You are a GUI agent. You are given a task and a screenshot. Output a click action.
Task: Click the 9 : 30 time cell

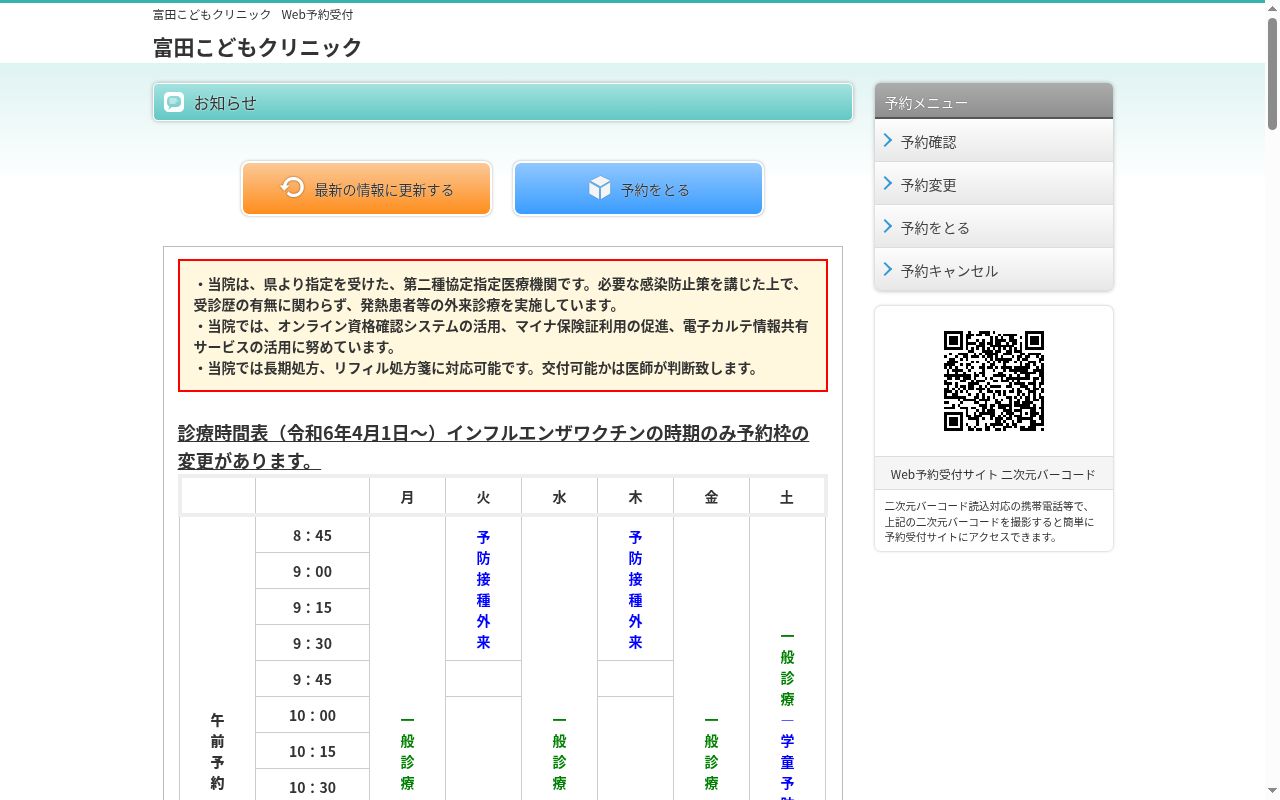[312, 643]
